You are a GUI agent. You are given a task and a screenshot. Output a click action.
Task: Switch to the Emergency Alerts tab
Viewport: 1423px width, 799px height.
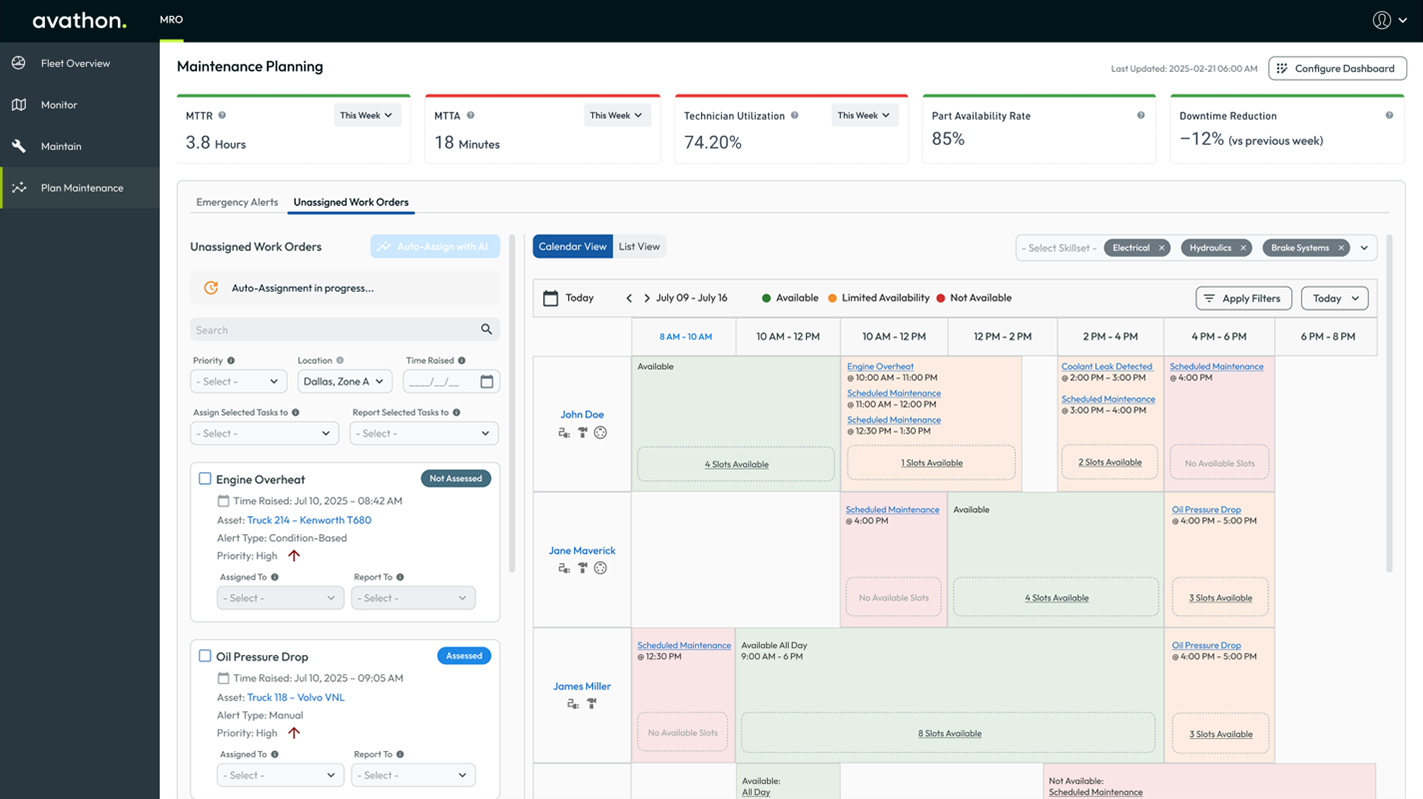[237, 202]
